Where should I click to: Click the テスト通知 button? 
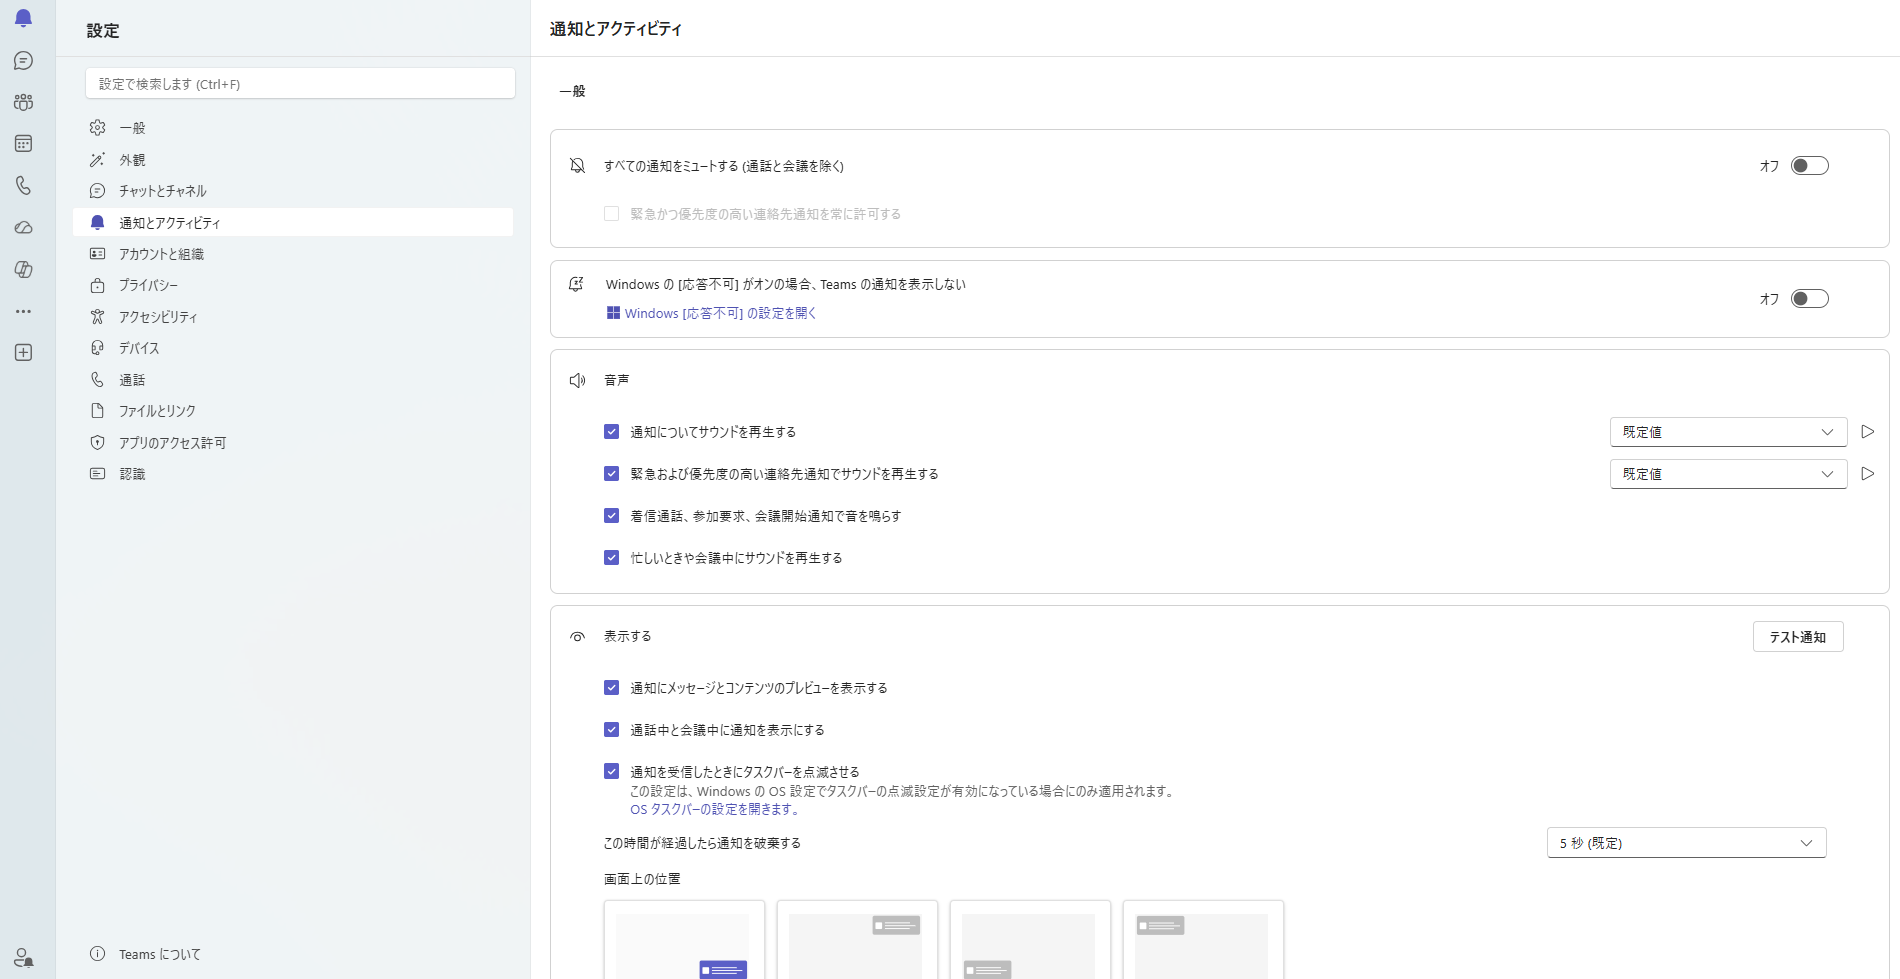click(x=1798, y=637)
